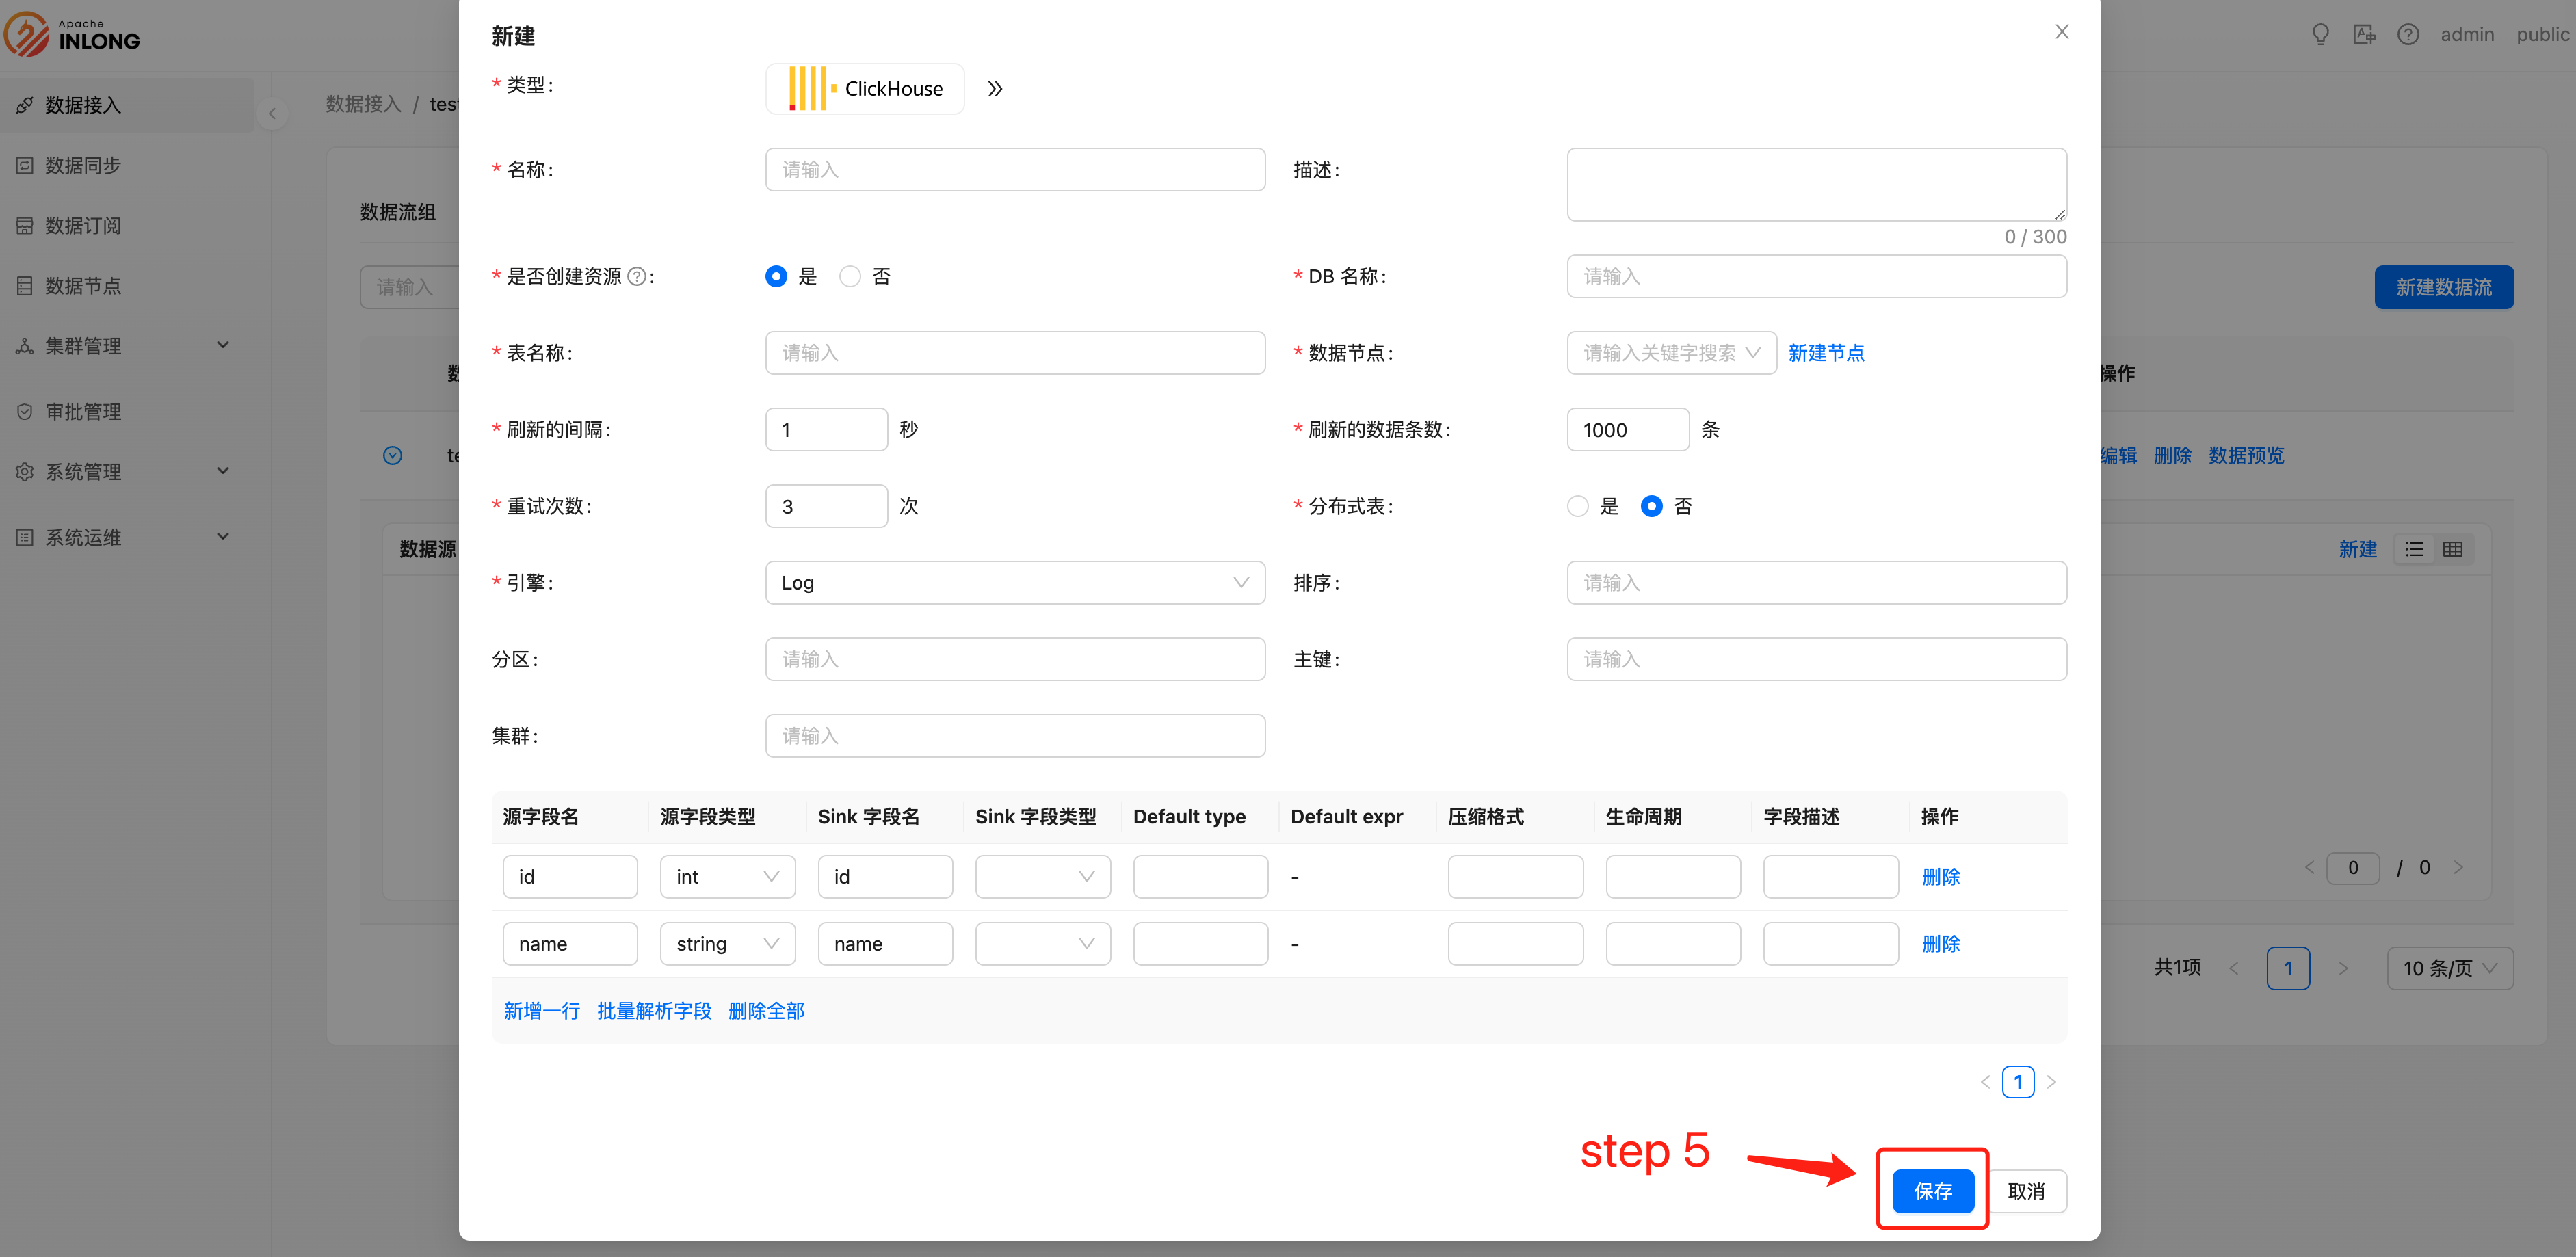Open the 数据节点 search dropdown
The height and width of the screenshot is (1257, 2576).
1670,353
